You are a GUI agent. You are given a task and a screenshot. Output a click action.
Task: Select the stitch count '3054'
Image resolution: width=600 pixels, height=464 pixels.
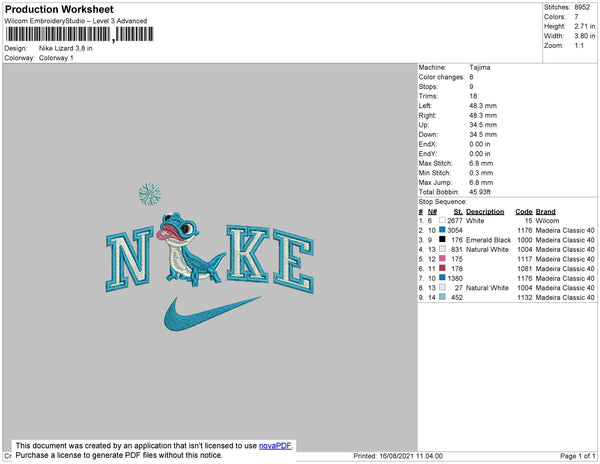click(455, 230)
